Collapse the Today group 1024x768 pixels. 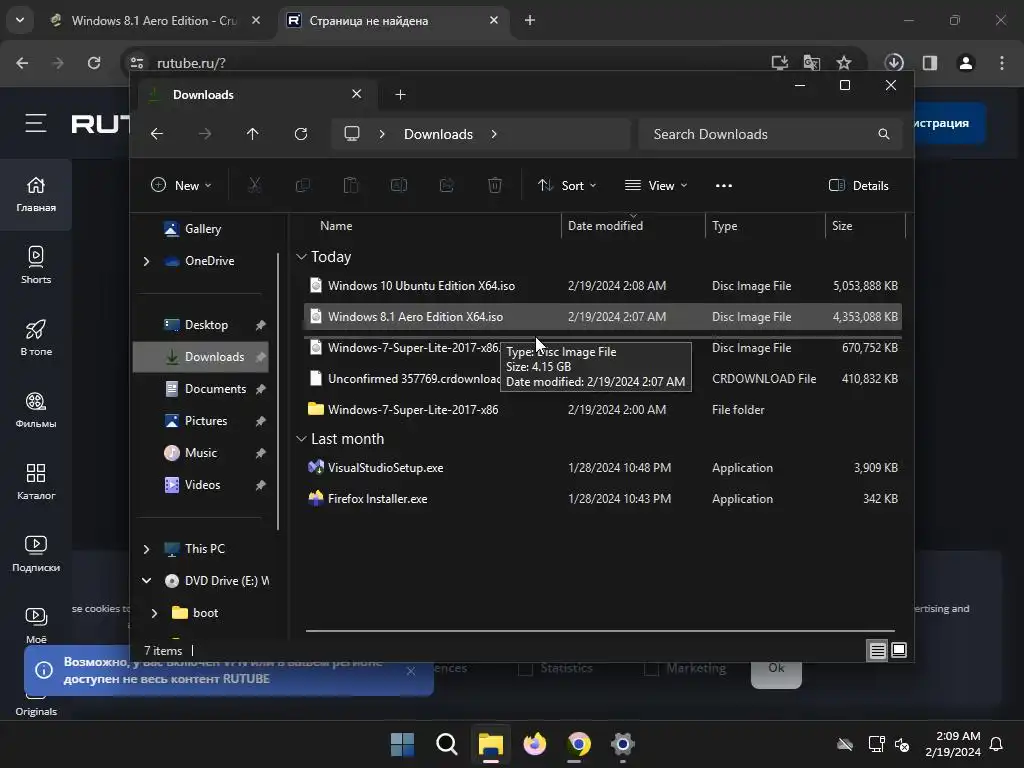click(301, 257)
